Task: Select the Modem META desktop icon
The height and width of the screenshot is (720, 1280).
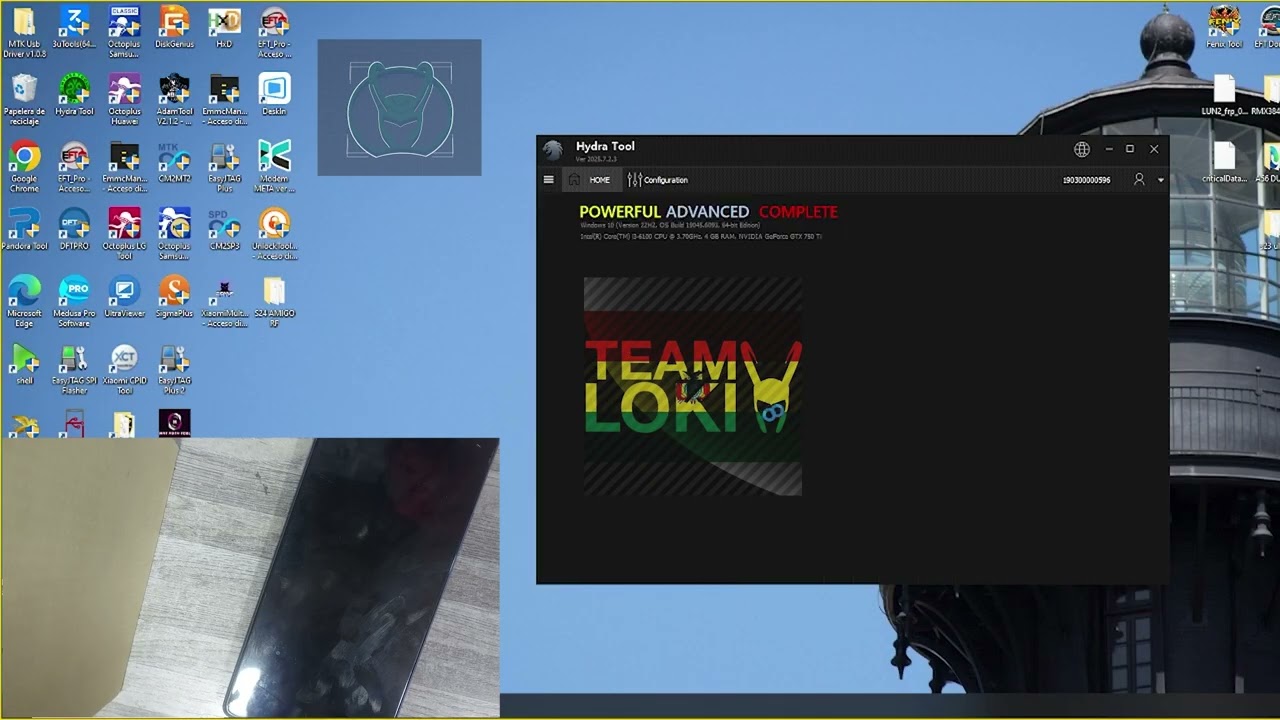Action: [x=274, y=167]
